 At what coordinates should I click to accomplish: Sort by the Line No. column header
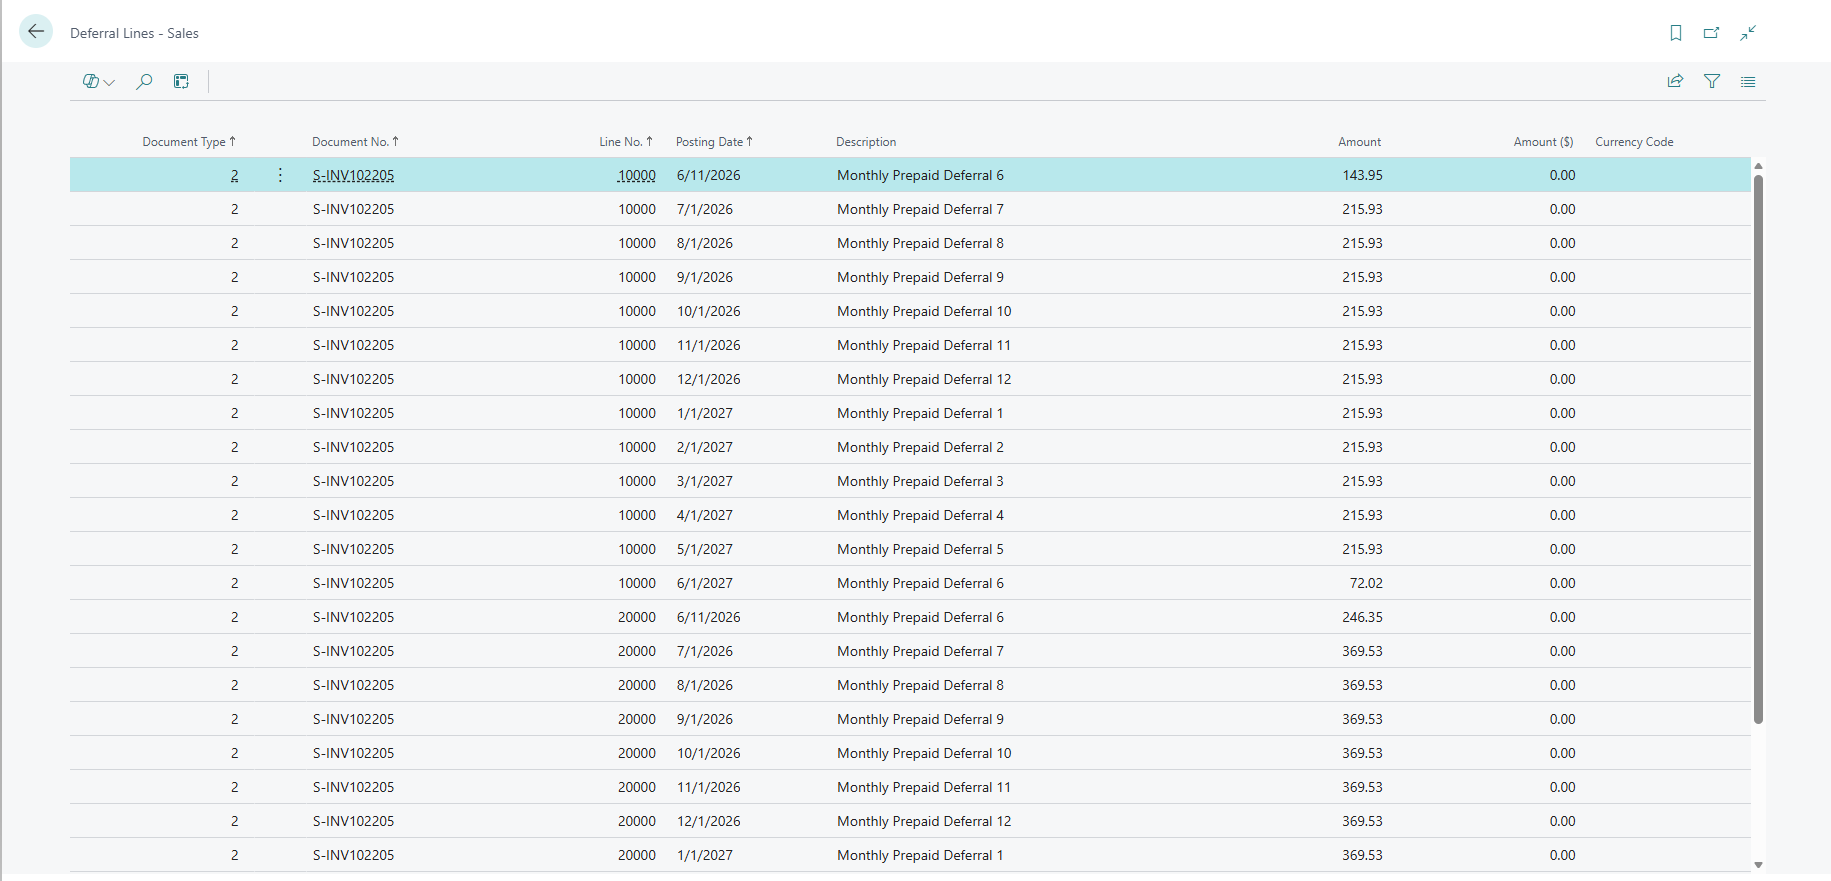[x=626, y=142]
